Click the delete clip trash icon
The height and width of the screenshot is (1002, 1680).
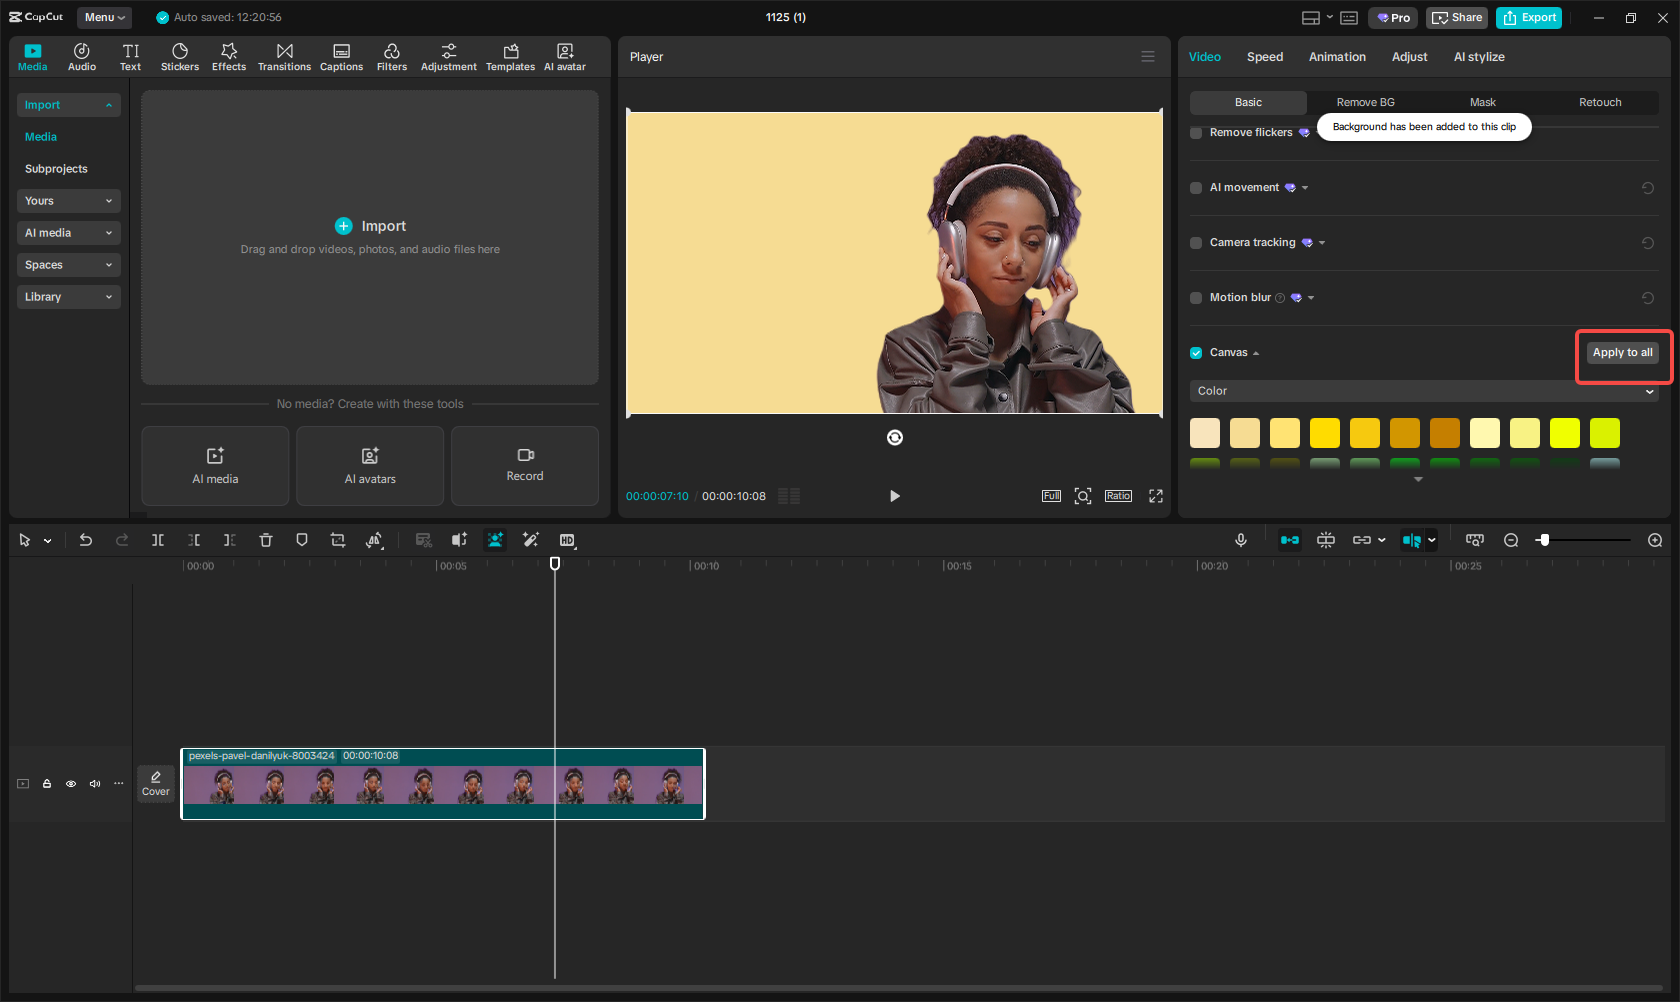(266, 540)
